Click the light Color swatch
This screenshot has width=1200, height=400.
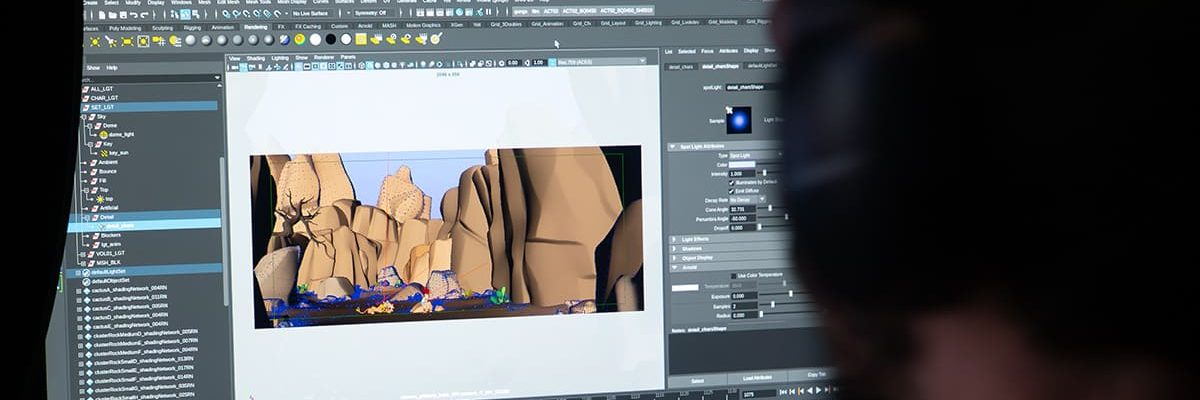[742, 165]
